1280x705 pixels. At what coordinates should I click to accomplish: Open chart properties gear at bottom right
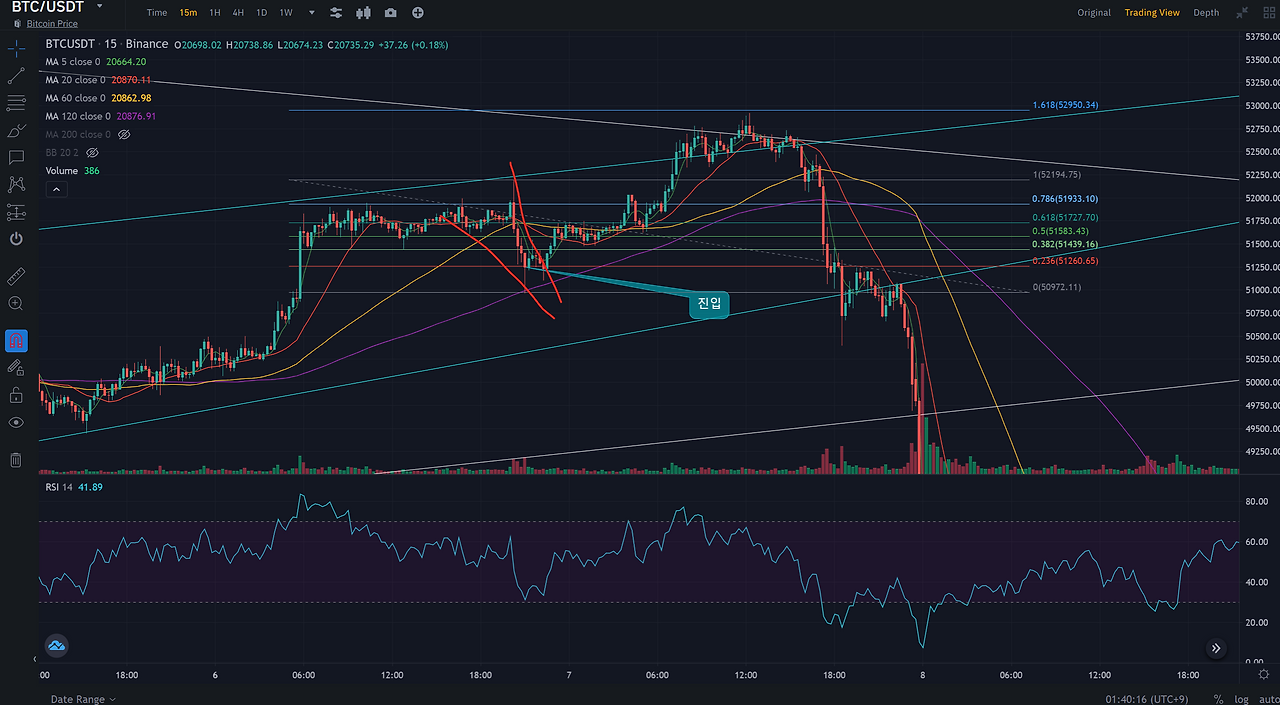(1263, 675)
